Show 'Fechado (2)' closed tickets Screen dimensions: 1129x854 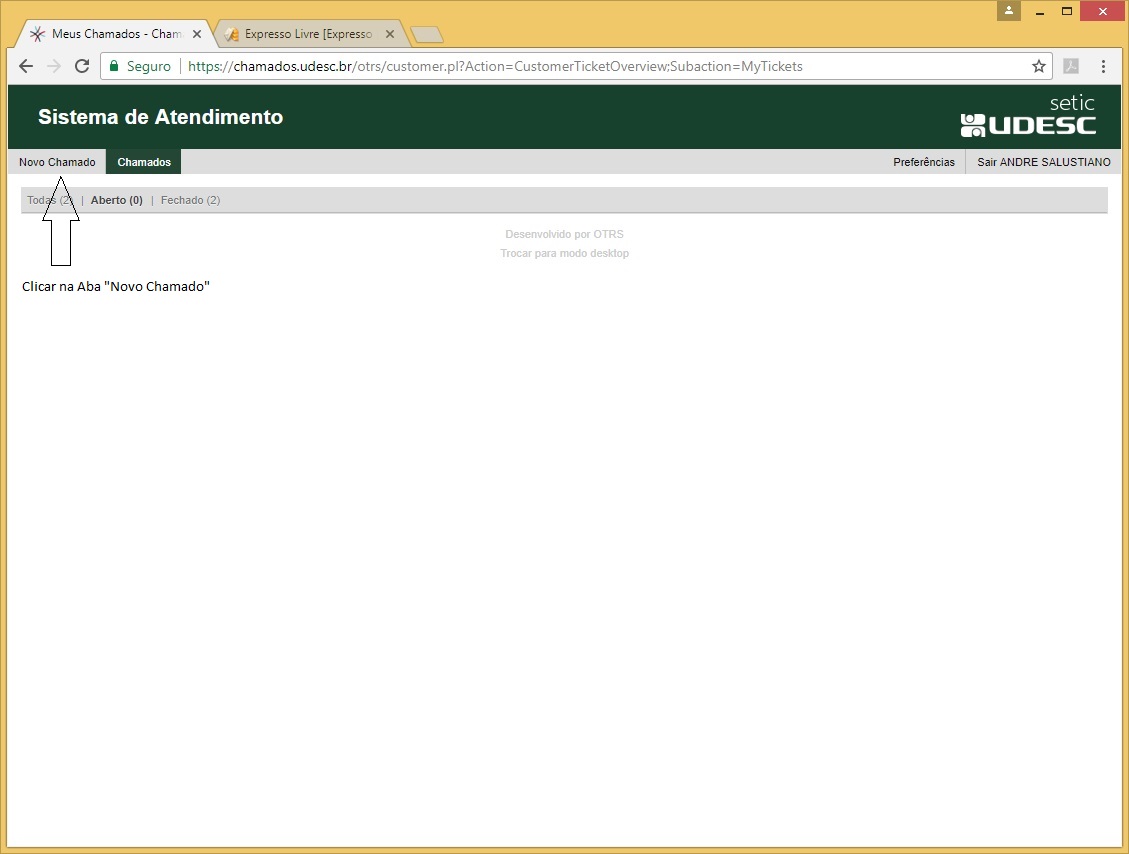coord(190,200)
